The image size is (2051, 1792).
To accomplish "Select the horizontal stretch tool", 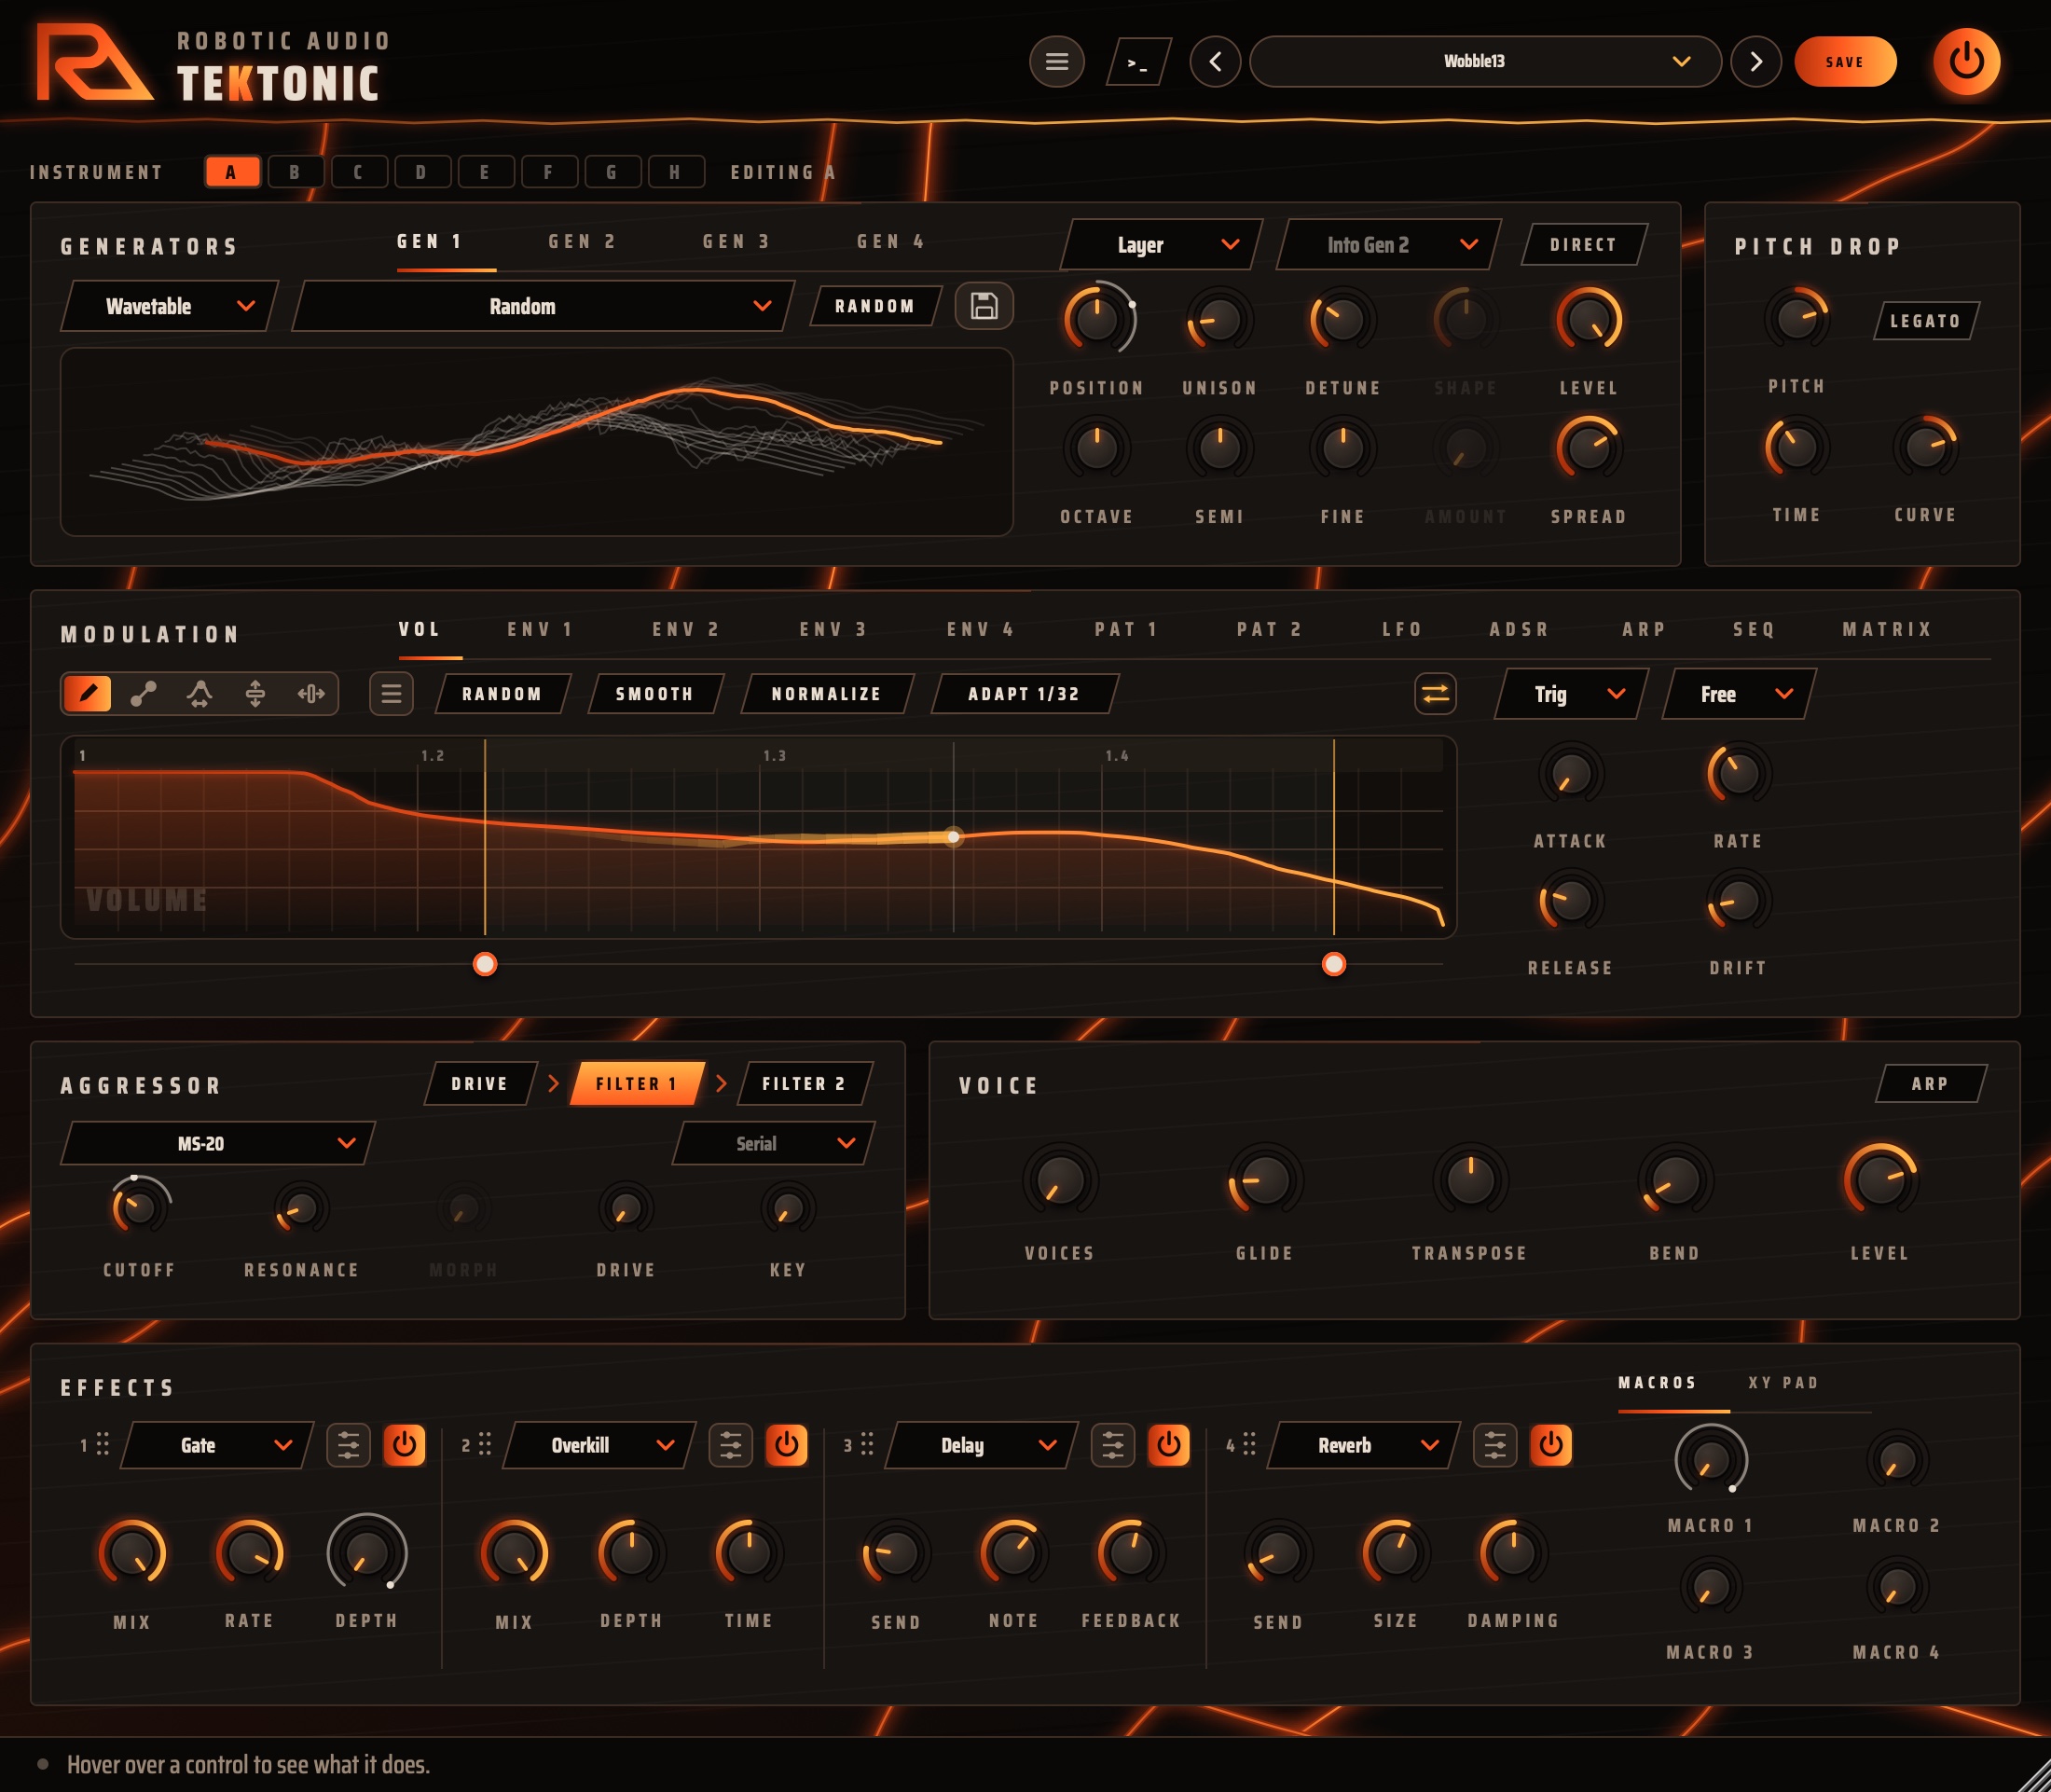I will point(311,693).
